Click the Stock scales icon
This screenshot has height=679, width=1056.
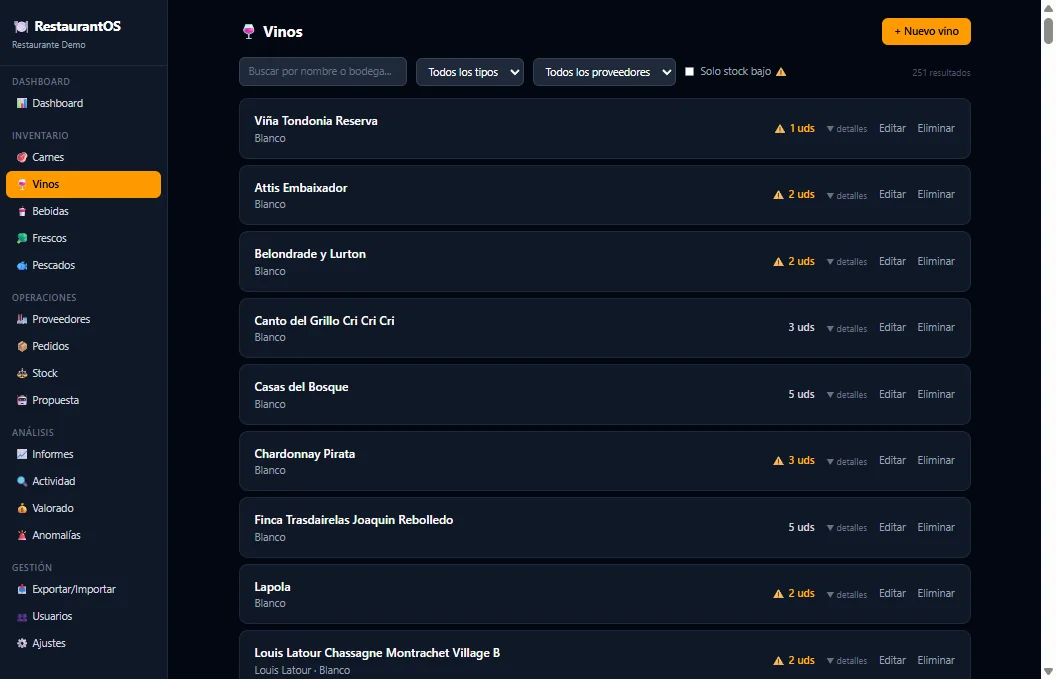[x=22, y=373]
